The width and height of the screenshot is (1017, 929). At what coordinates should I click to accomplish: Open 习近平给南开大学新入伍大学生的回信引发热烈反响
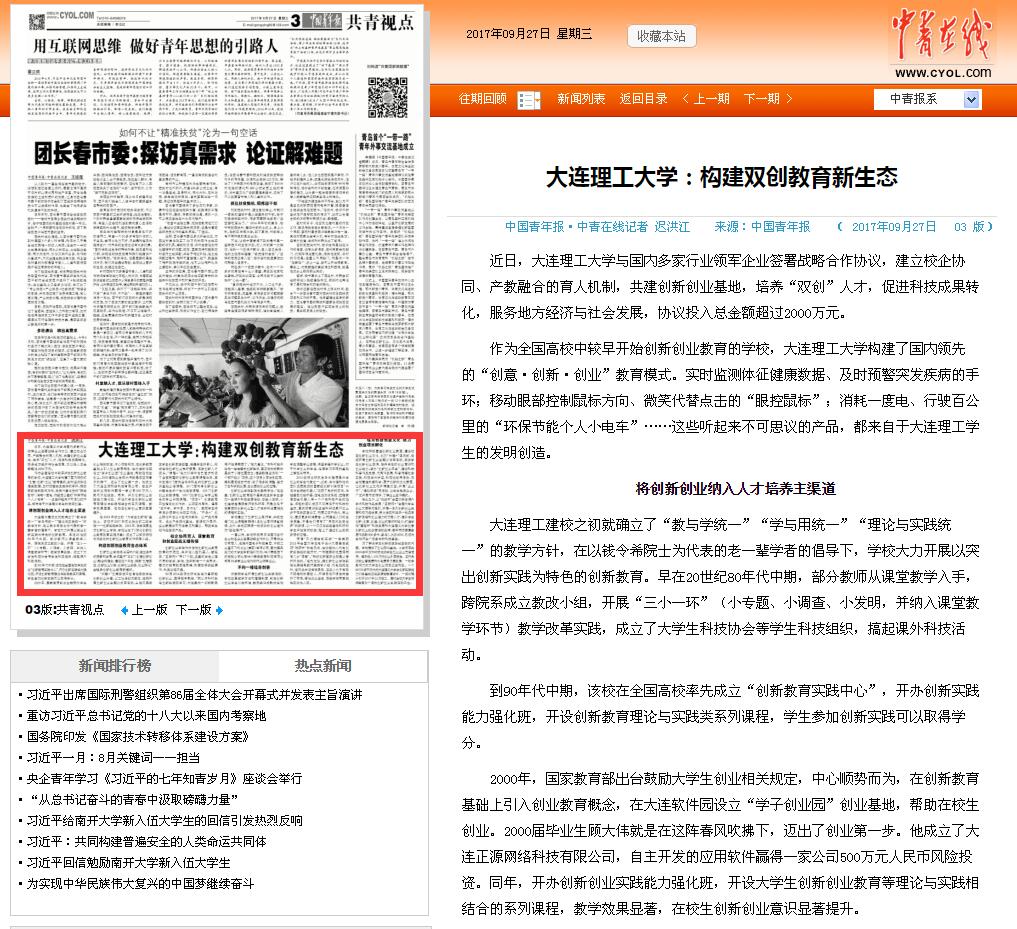pos(165,821)
